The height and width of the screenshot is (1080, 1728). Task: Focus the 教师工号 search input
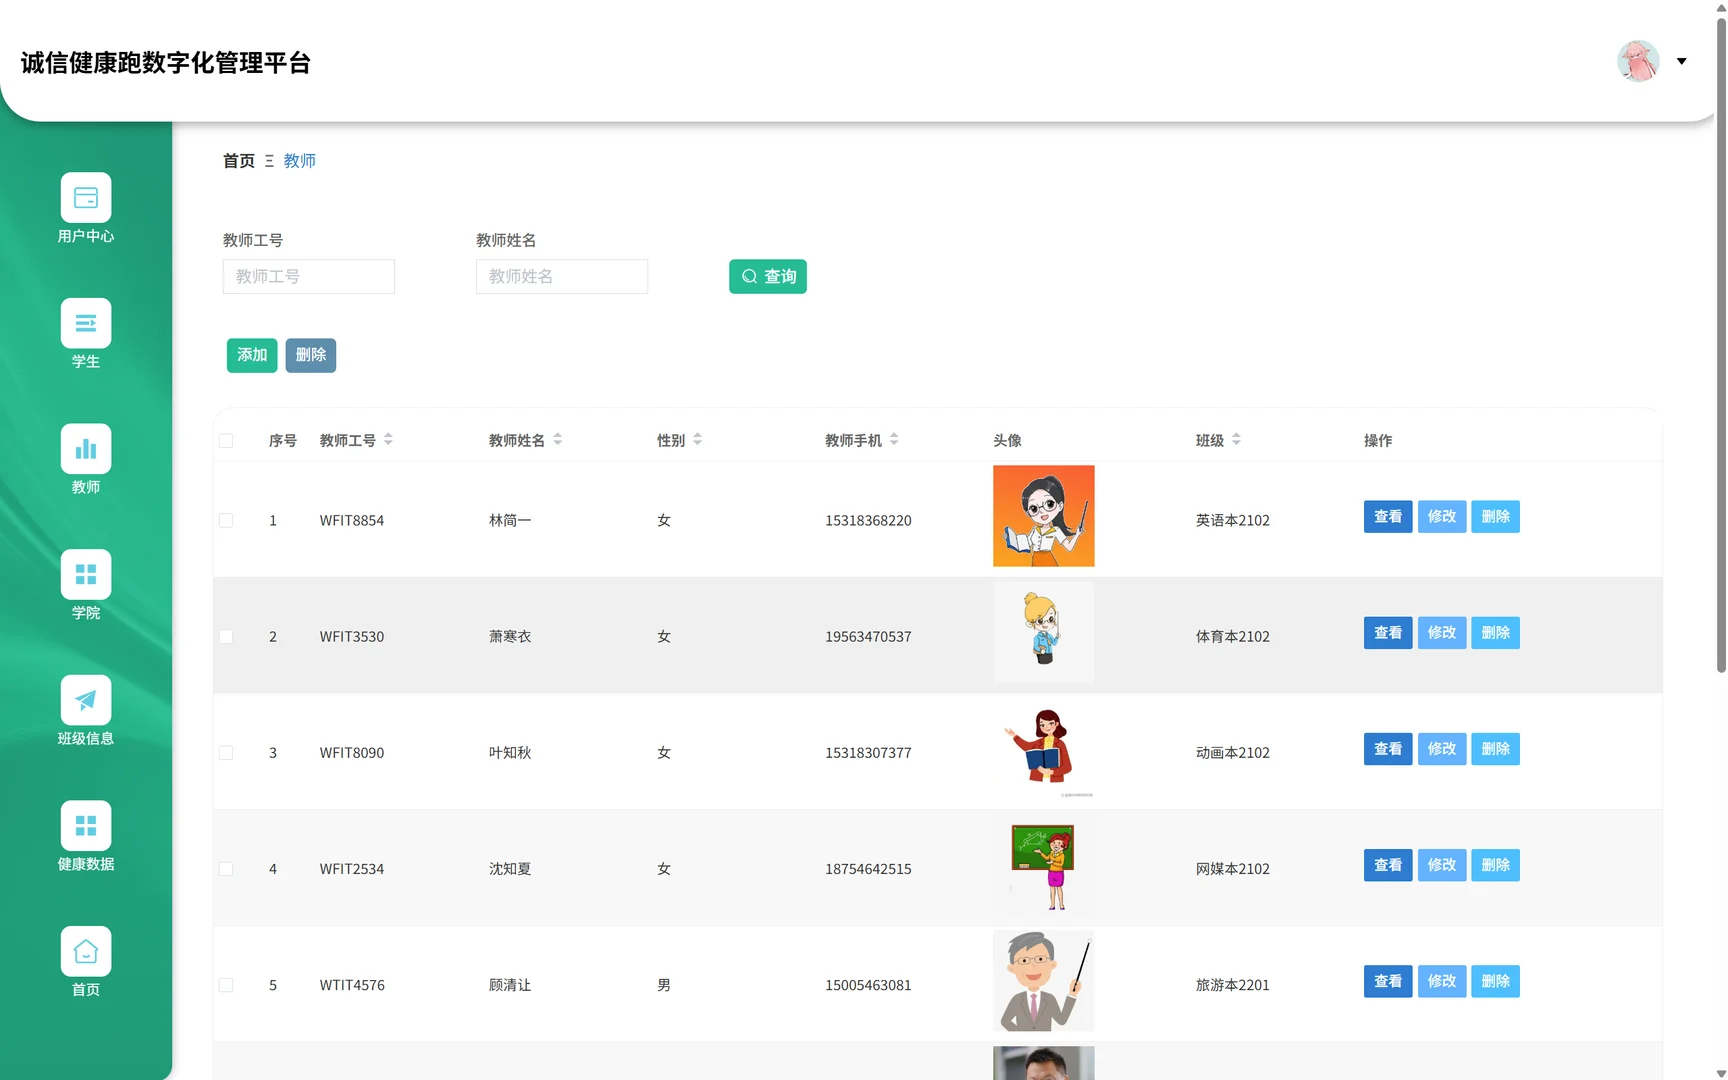point(309,277)
